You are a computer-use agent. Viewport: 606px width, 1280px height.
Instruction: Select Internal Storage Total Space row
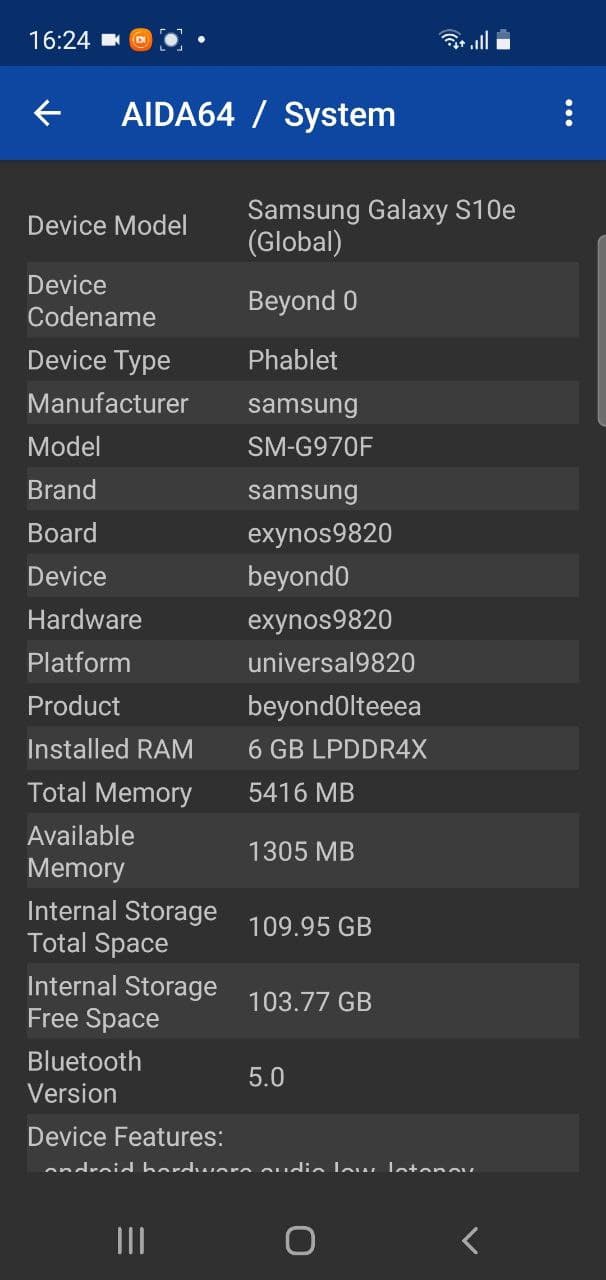tap(302, 927)
